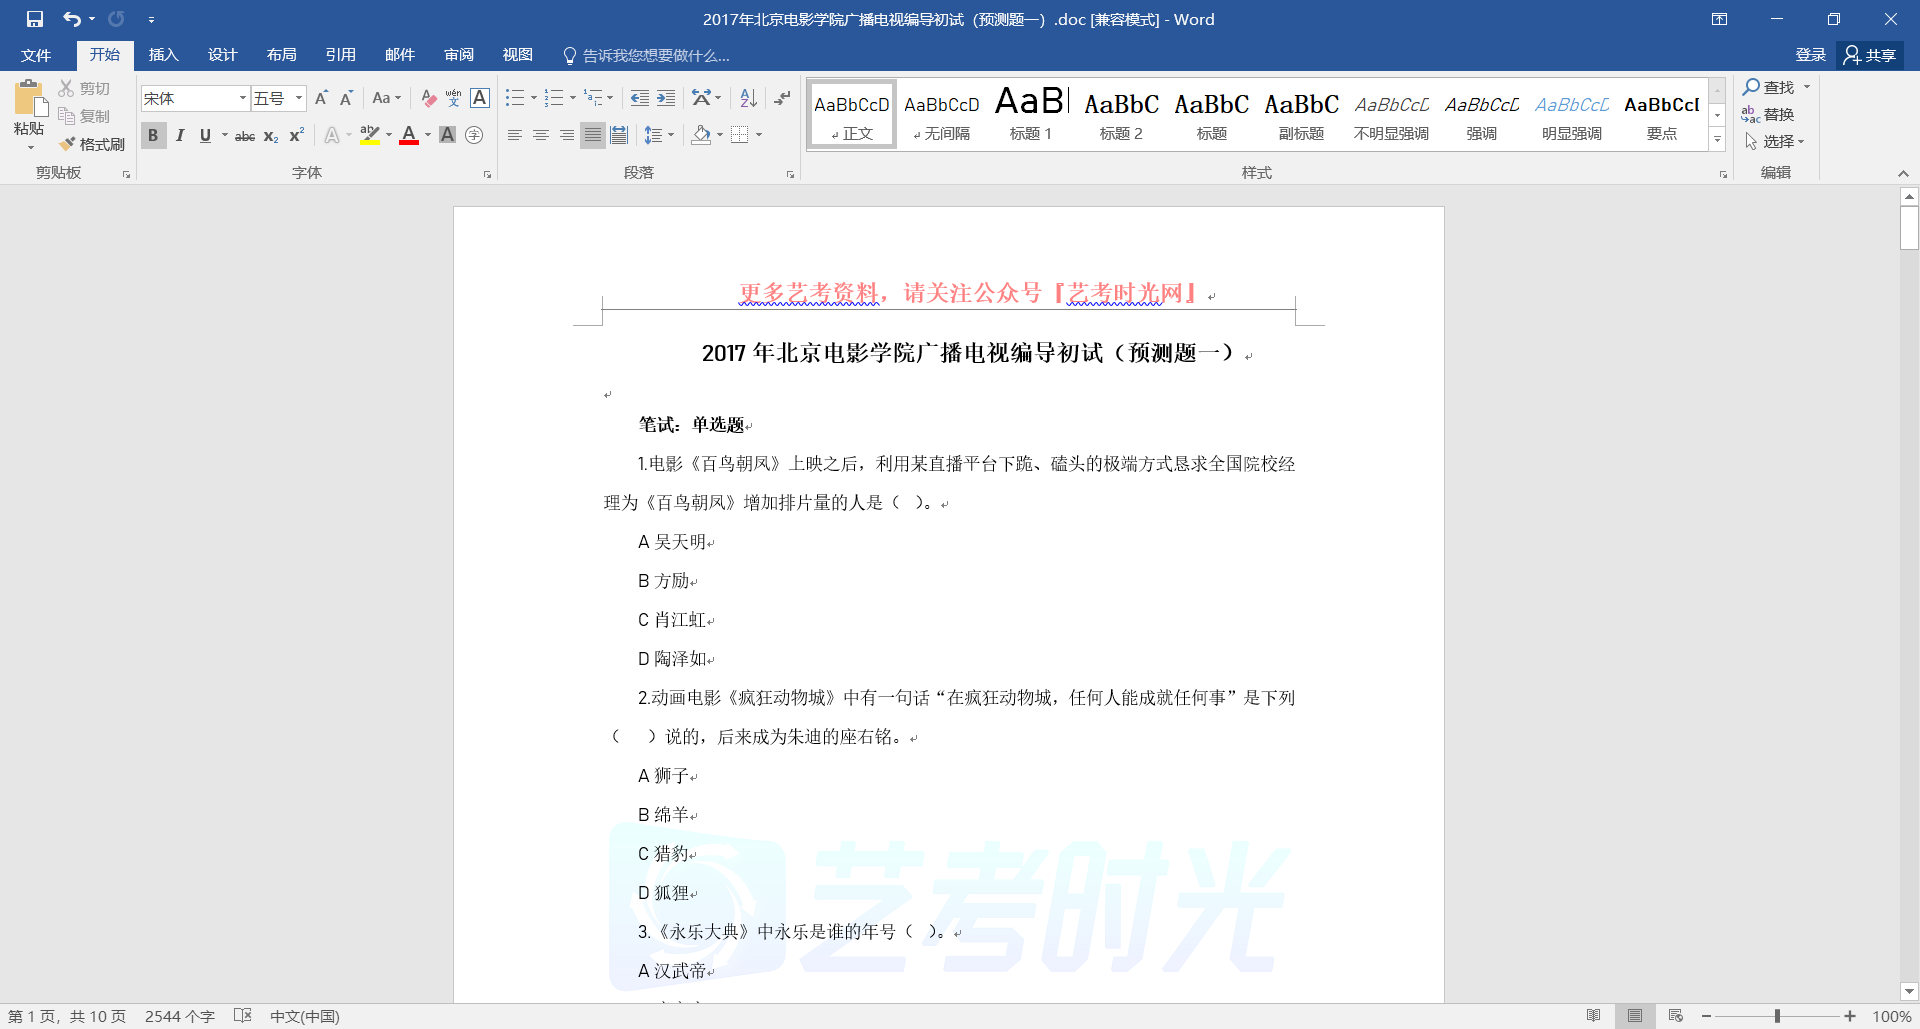This screenshot has width=1920, height=1029.
Task: Switch to the 审阅 ribbon tab
Action: click(x=459, y=55)
